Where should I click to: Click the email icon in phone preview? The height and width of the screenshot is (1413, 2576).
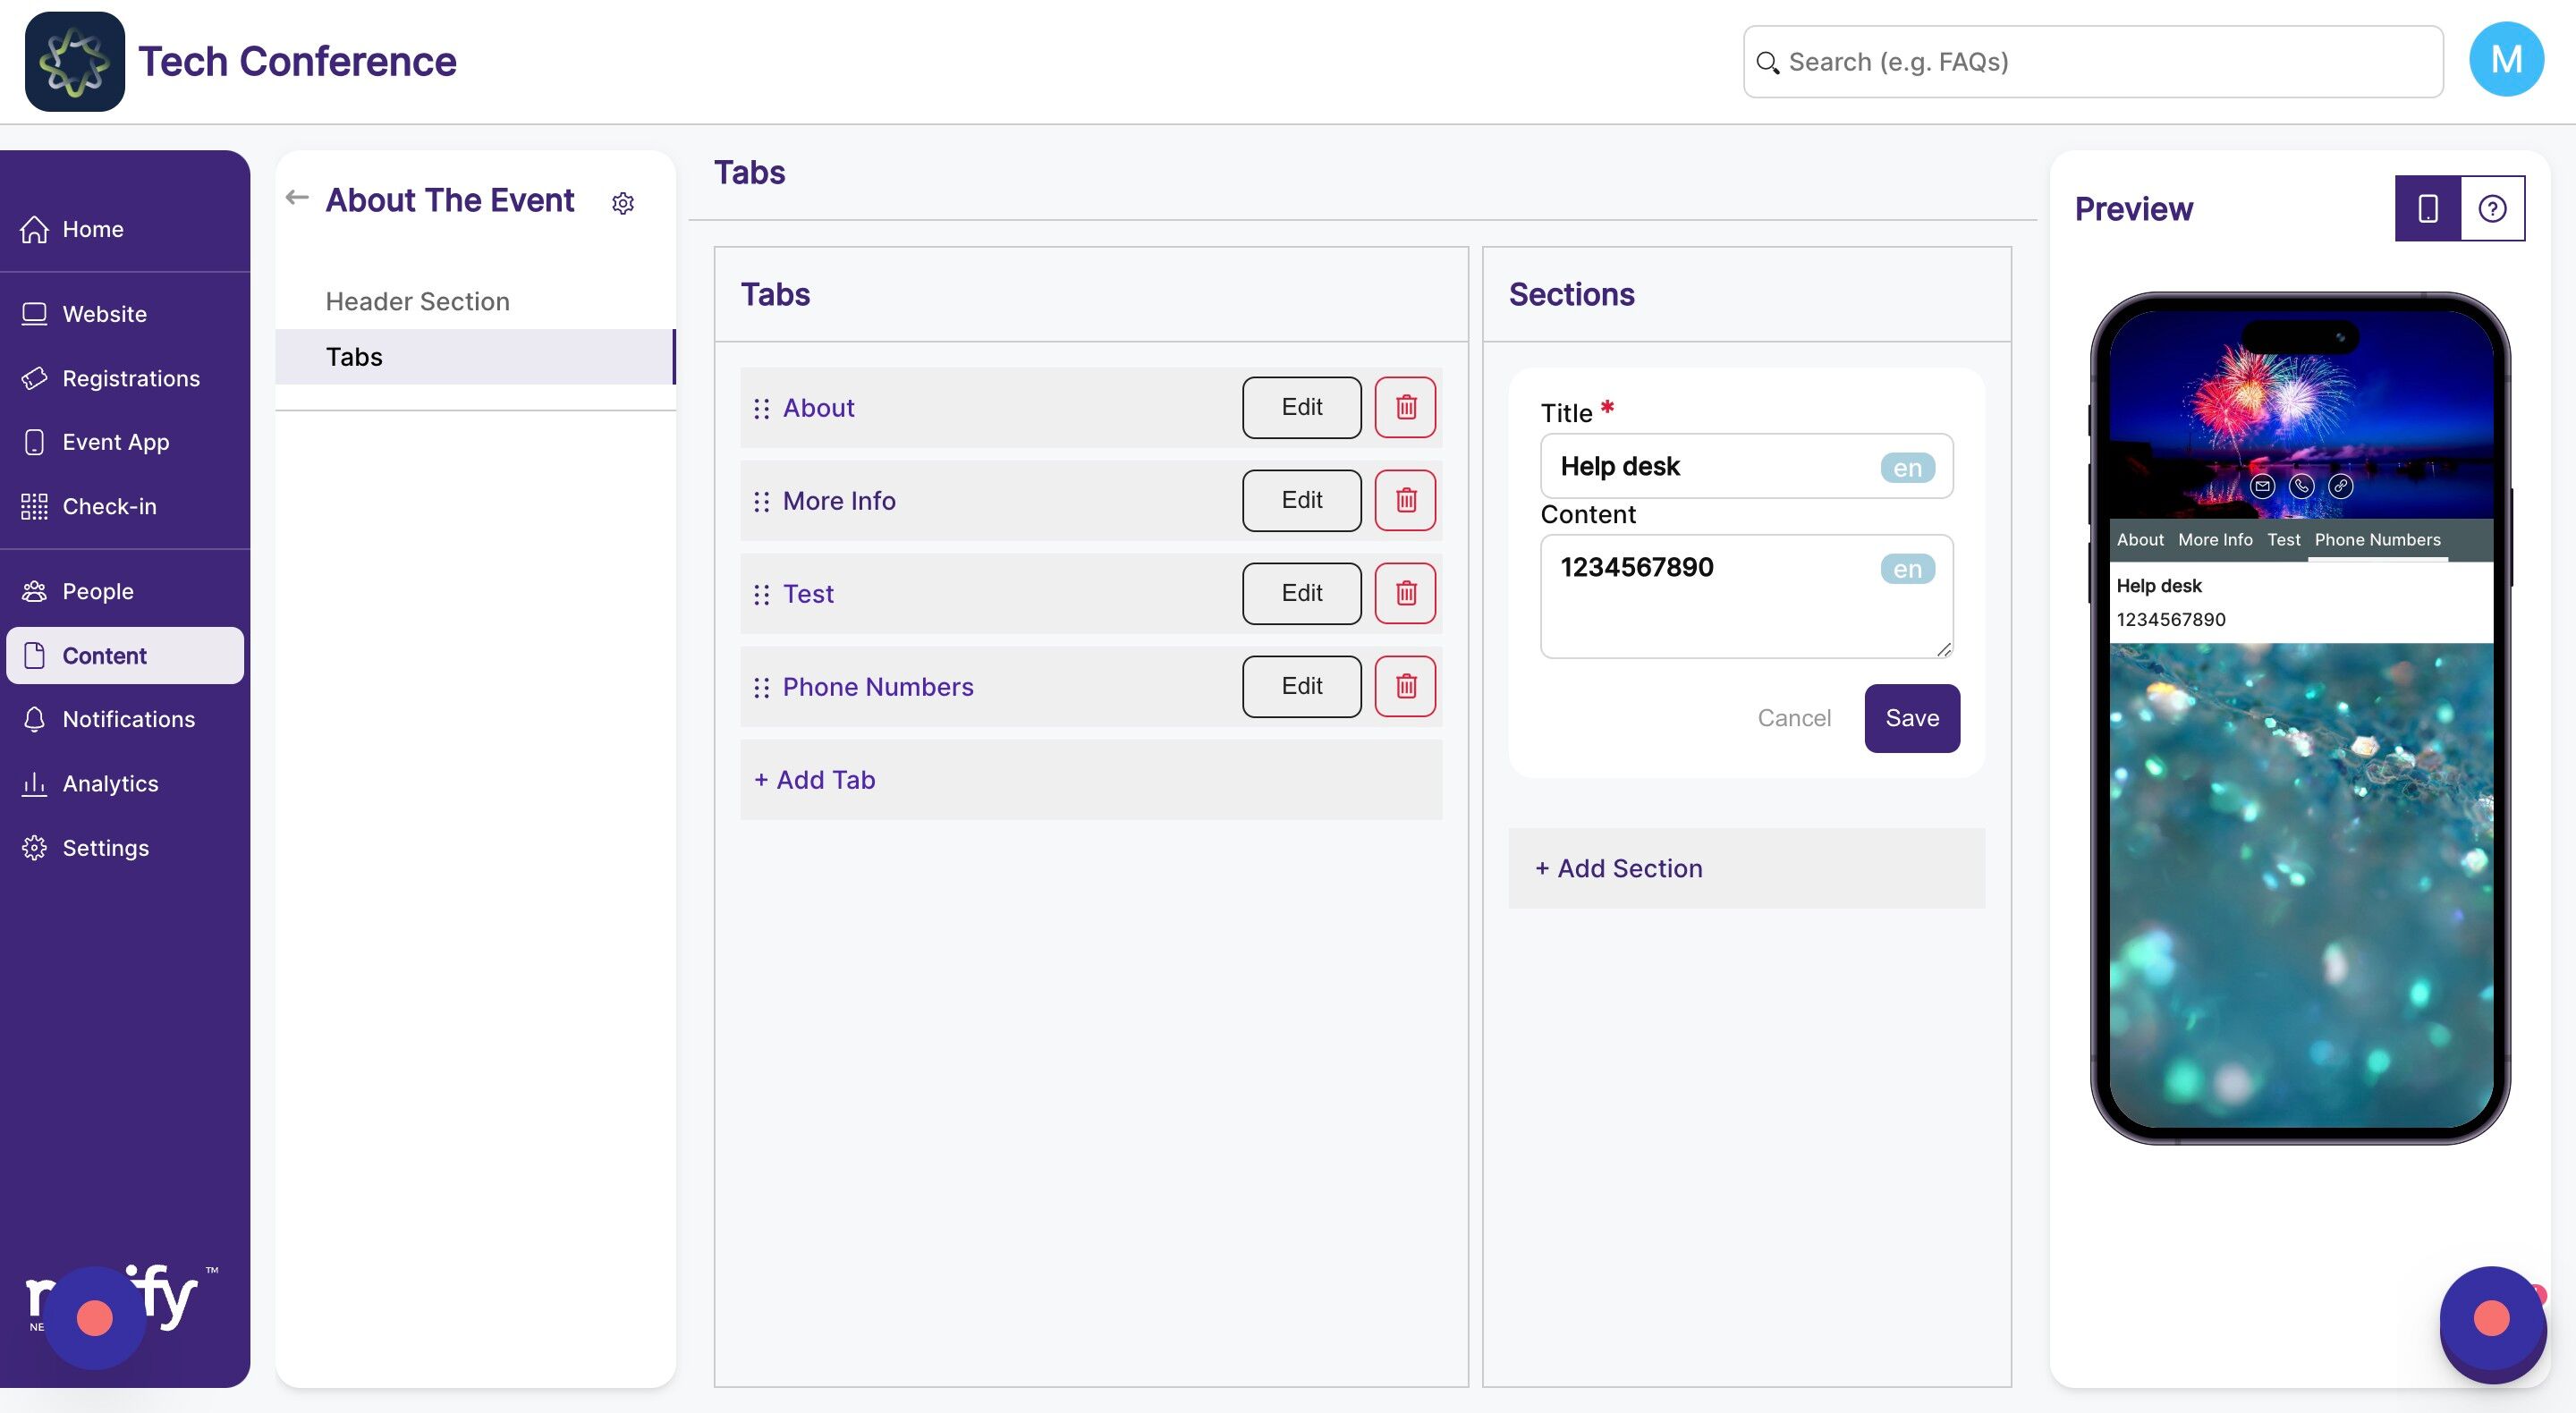point(2262,486)
